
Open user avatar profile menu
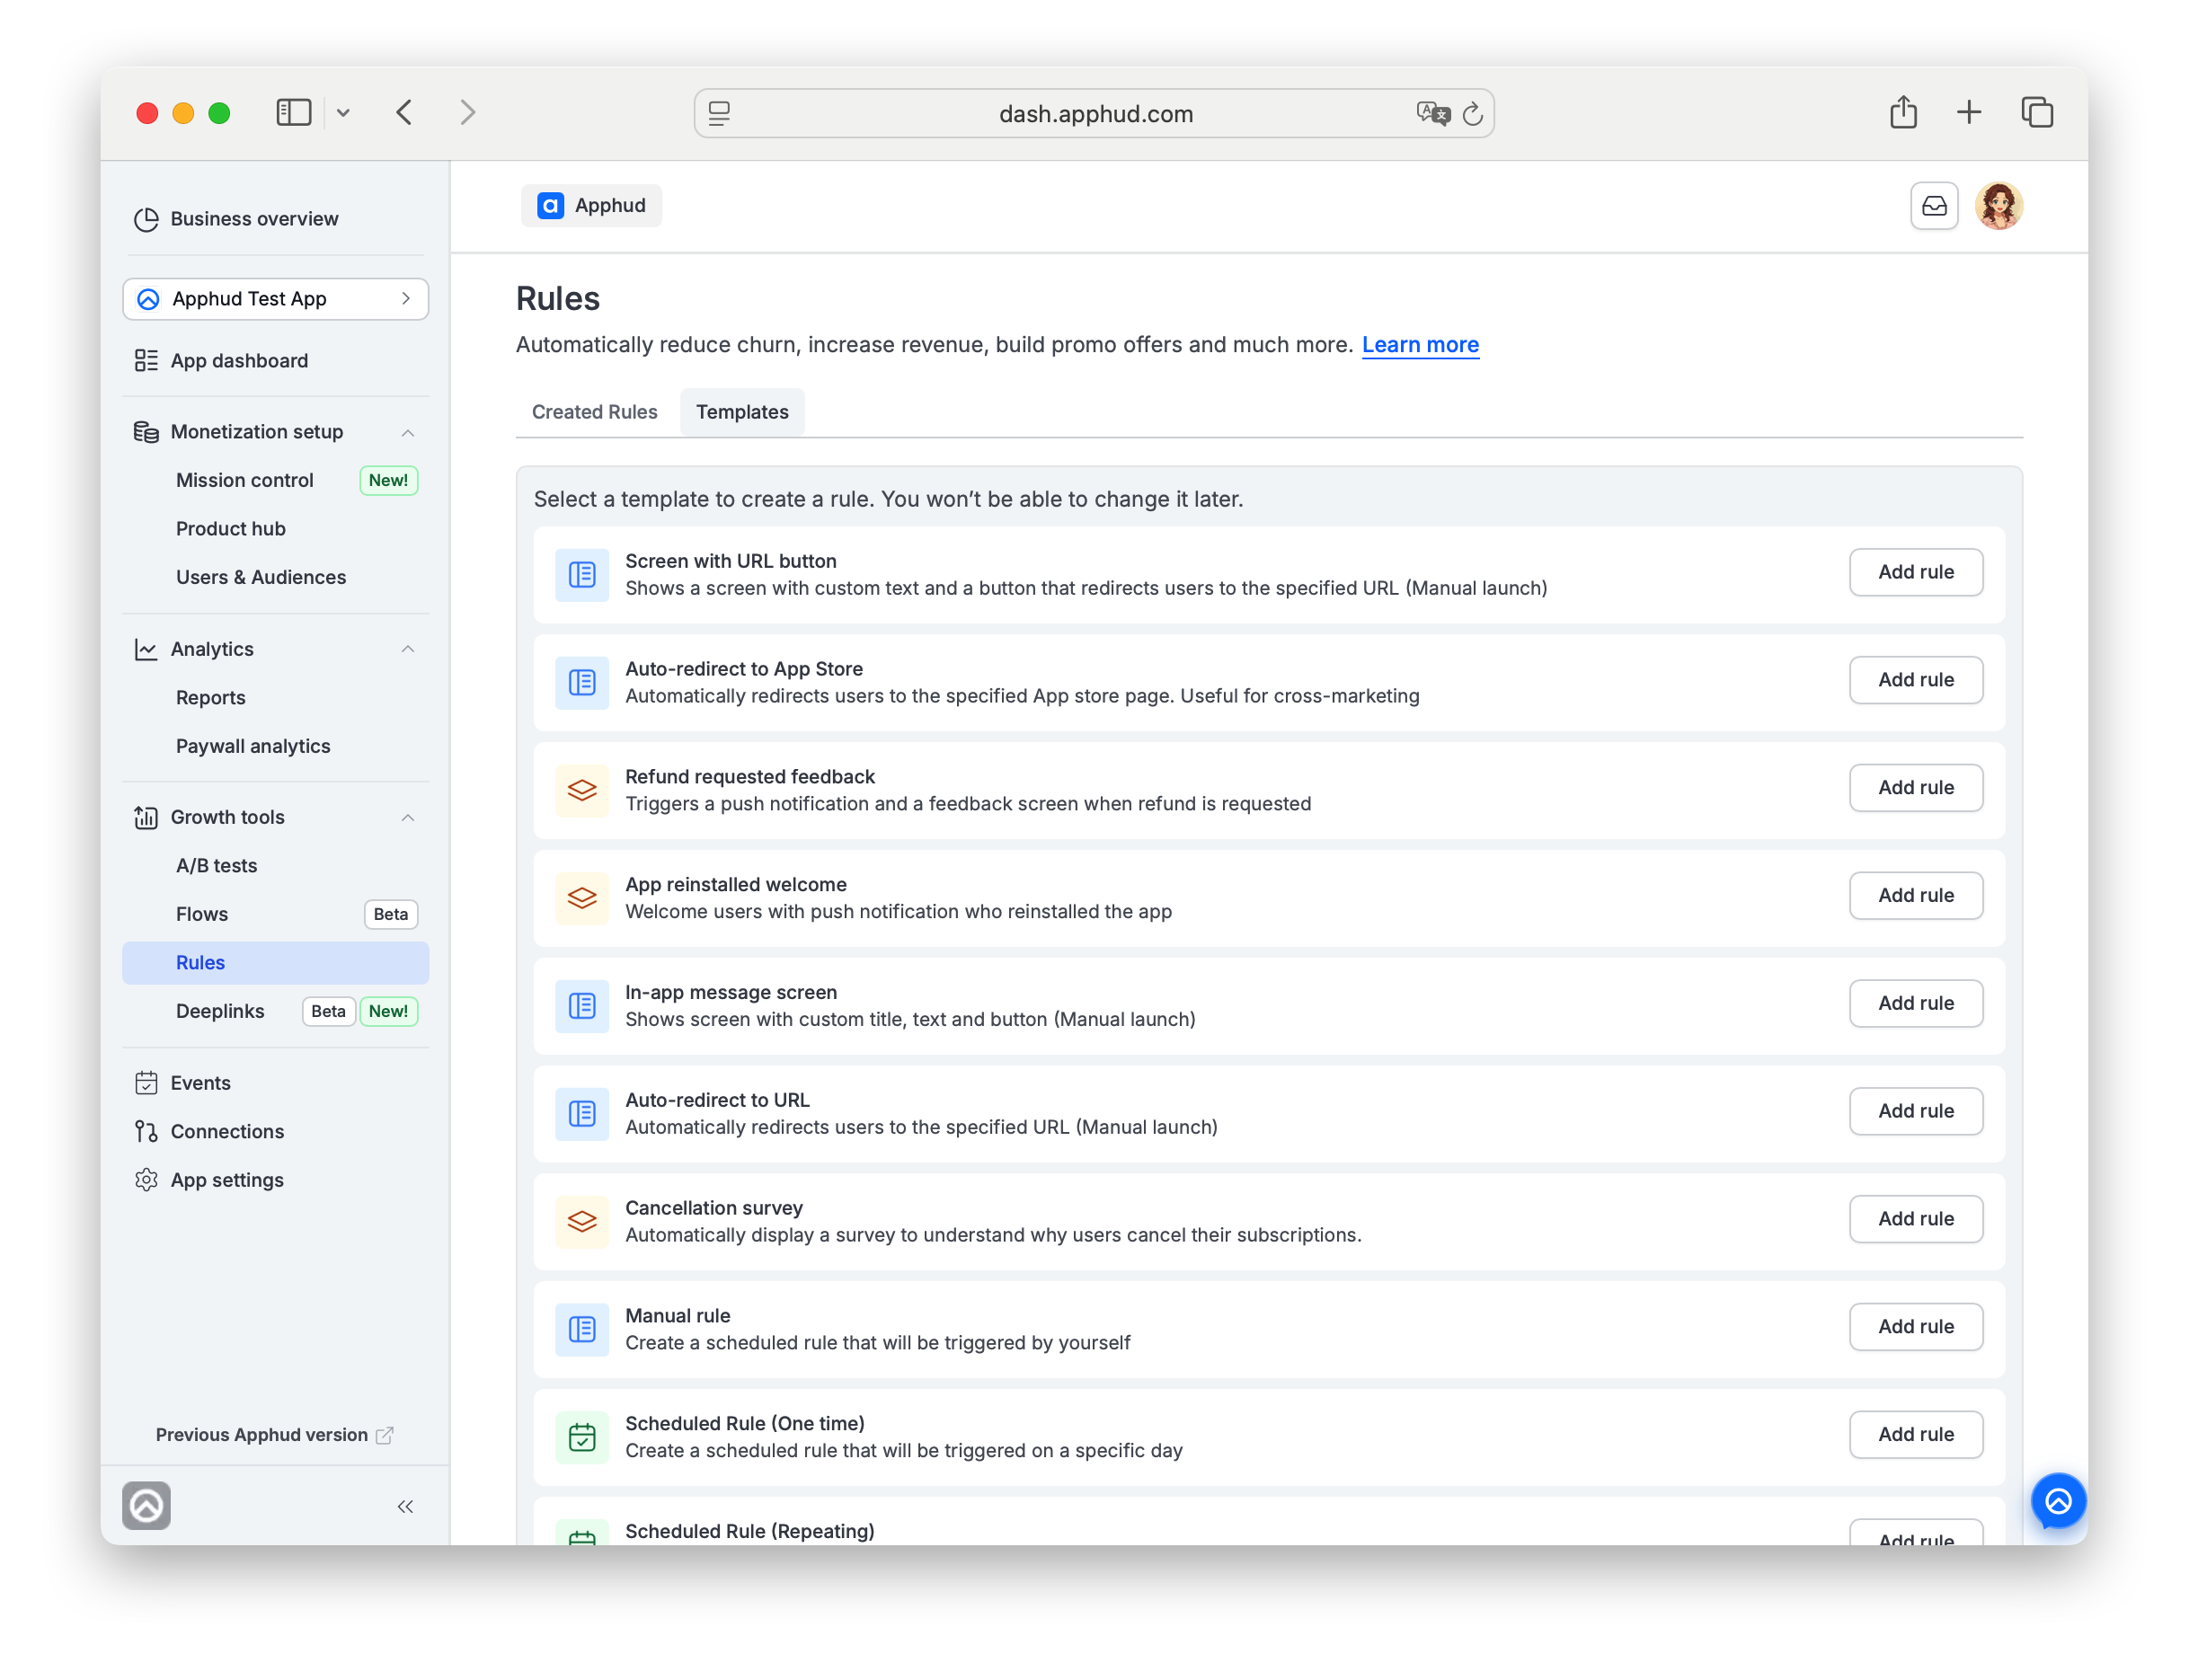[x=1998, y=206]
